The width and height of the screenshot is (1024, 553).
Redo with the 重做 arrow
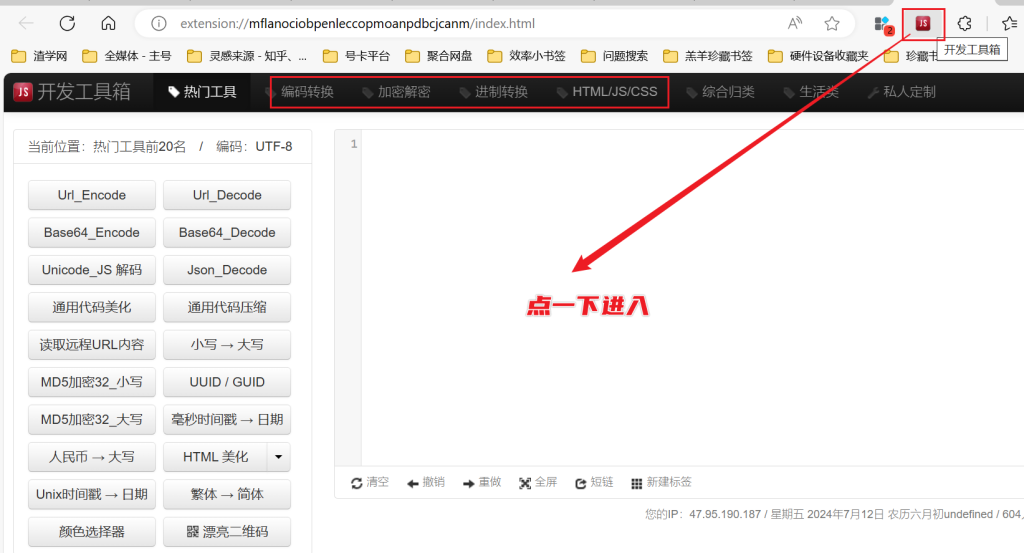(482, 482)
